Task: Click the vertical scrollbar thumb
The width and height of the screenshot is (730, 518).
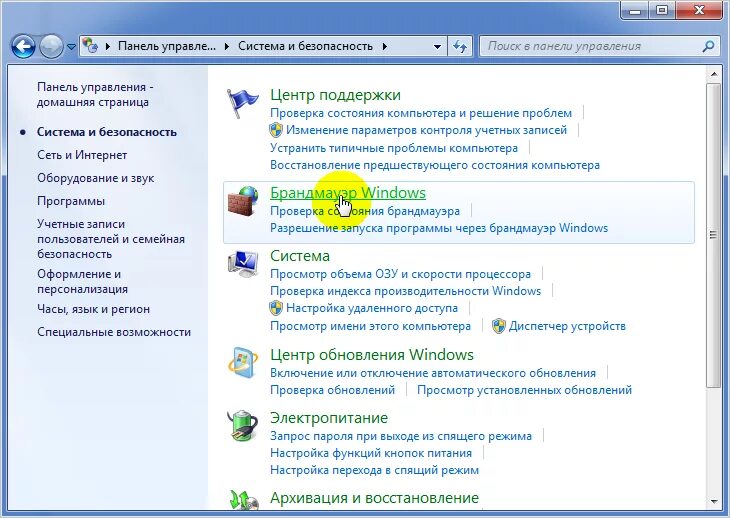Action: click(713, 235)
